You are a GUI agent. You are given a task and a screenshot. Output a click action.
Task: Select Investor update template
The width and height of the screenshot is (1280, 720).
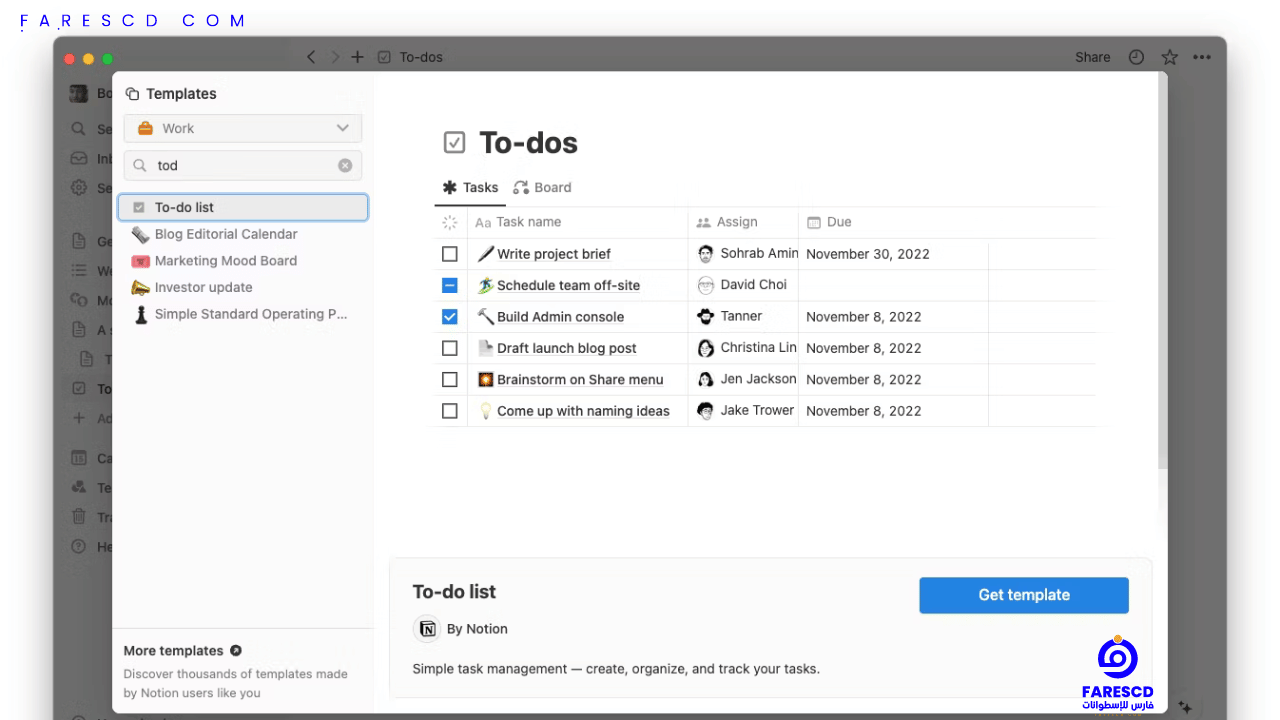pos(243,287)
